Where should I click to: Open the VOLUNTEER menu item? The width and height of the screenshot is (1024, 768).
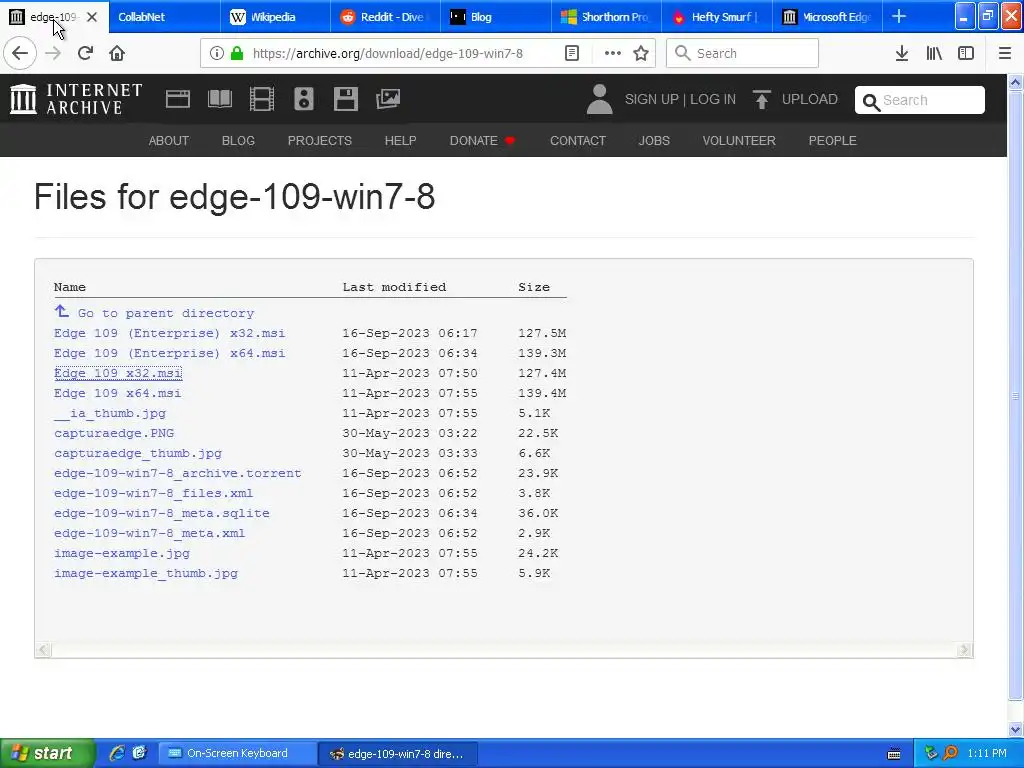(x=739, y=140)
